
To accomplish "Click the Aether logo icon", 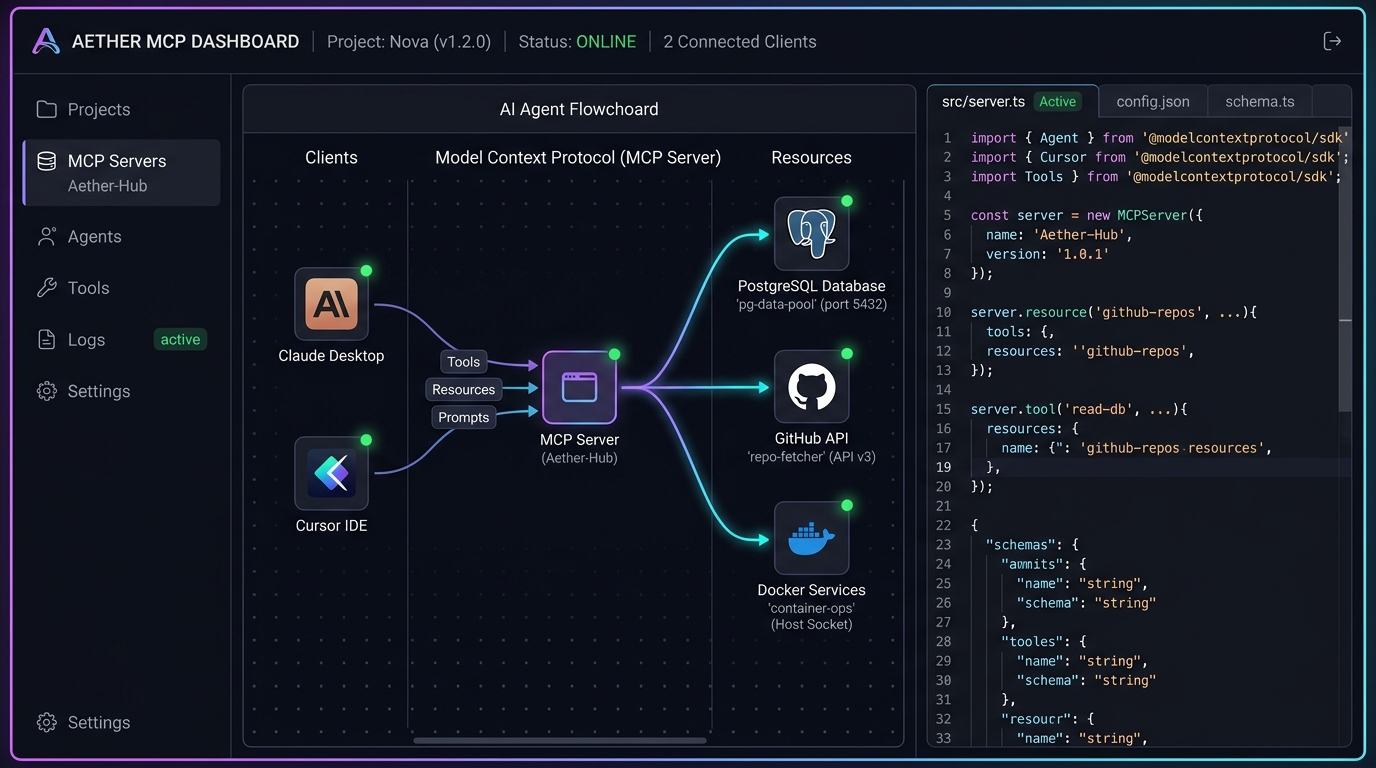I will pyautogui.click(x=46, y=41).
